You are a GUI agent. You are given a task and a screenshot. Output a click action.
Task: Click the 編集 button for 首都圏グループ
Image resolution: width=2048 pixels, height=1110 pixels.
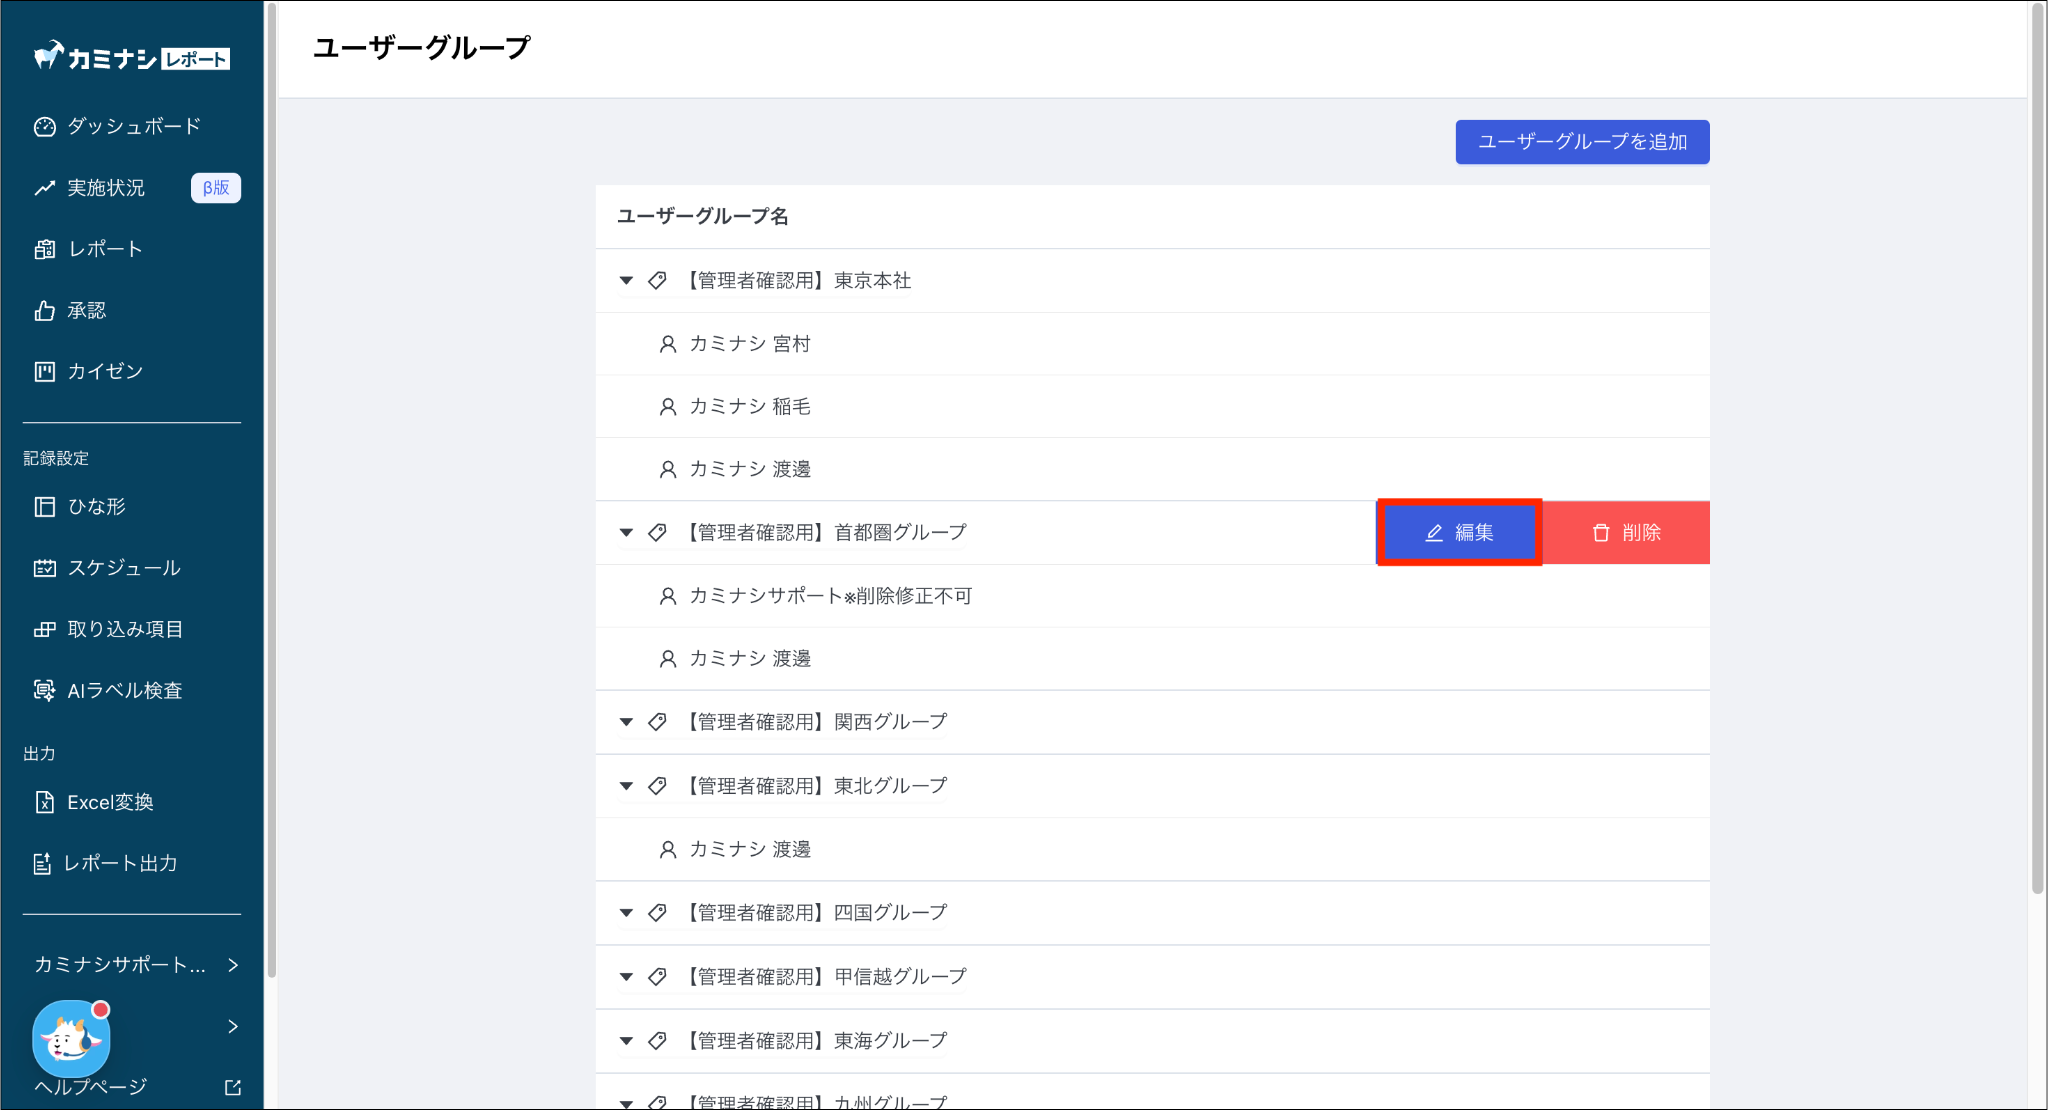point(1459,533)
